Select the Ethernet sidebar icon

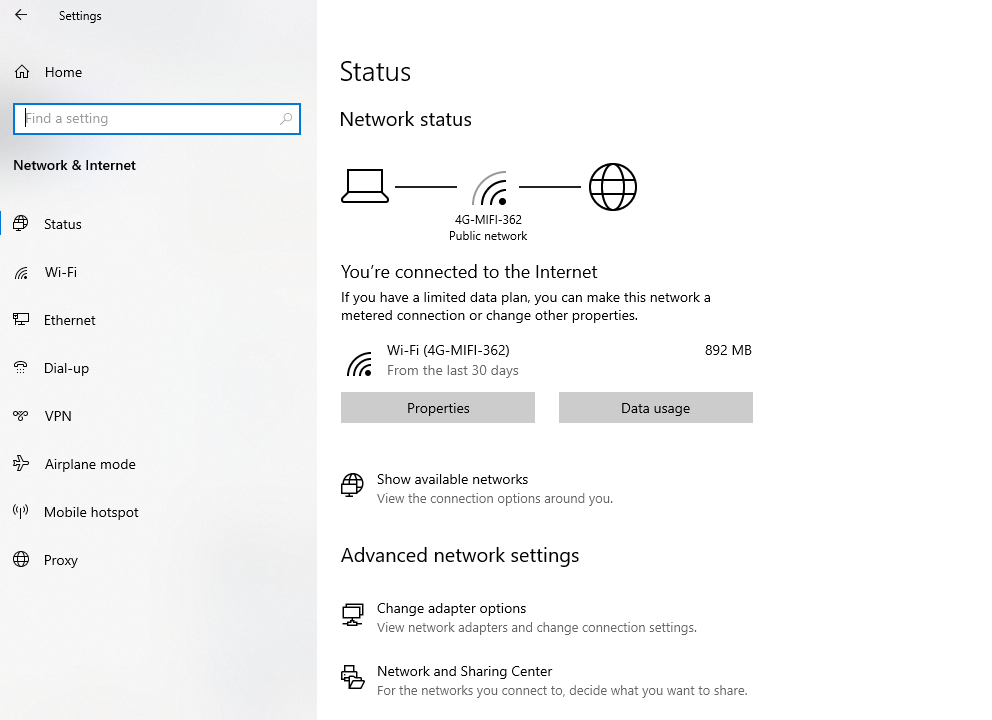[21, 320]
